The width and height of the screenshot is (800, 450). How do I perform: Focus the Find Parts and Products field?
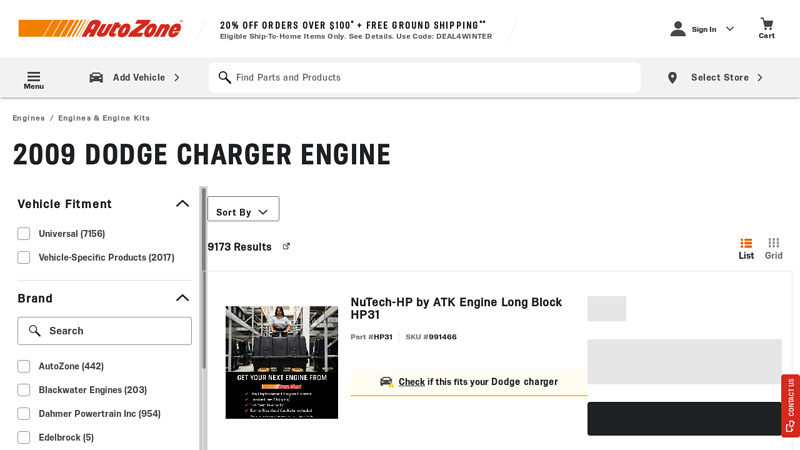(424, 78)
